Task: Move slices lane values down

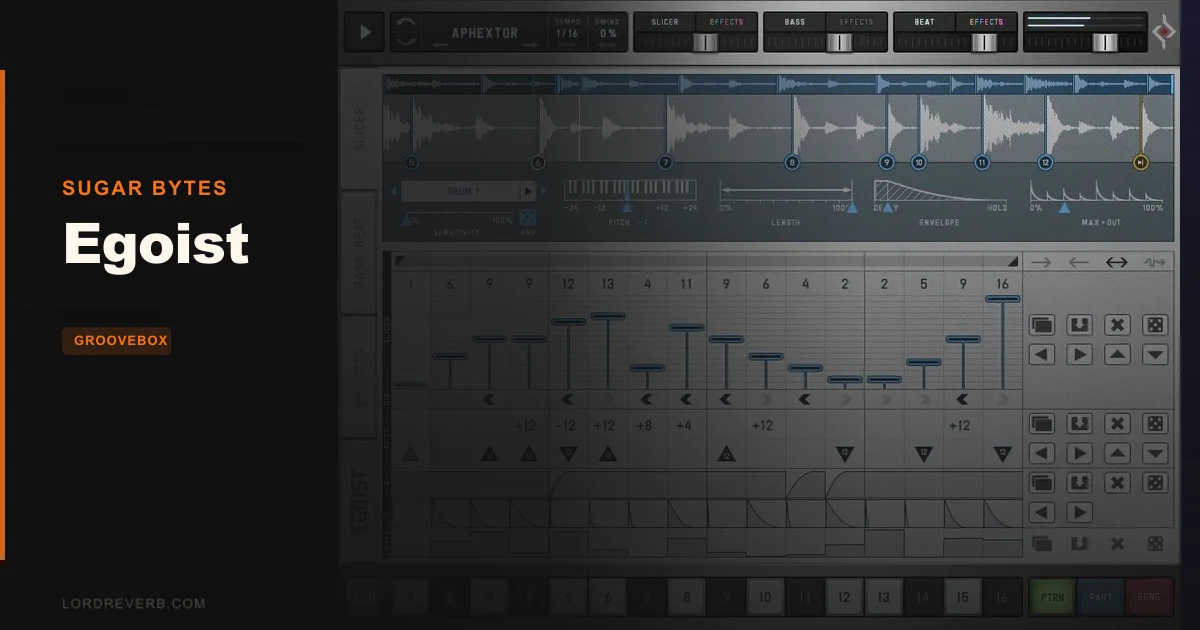Action: (x=1155, y=354)
